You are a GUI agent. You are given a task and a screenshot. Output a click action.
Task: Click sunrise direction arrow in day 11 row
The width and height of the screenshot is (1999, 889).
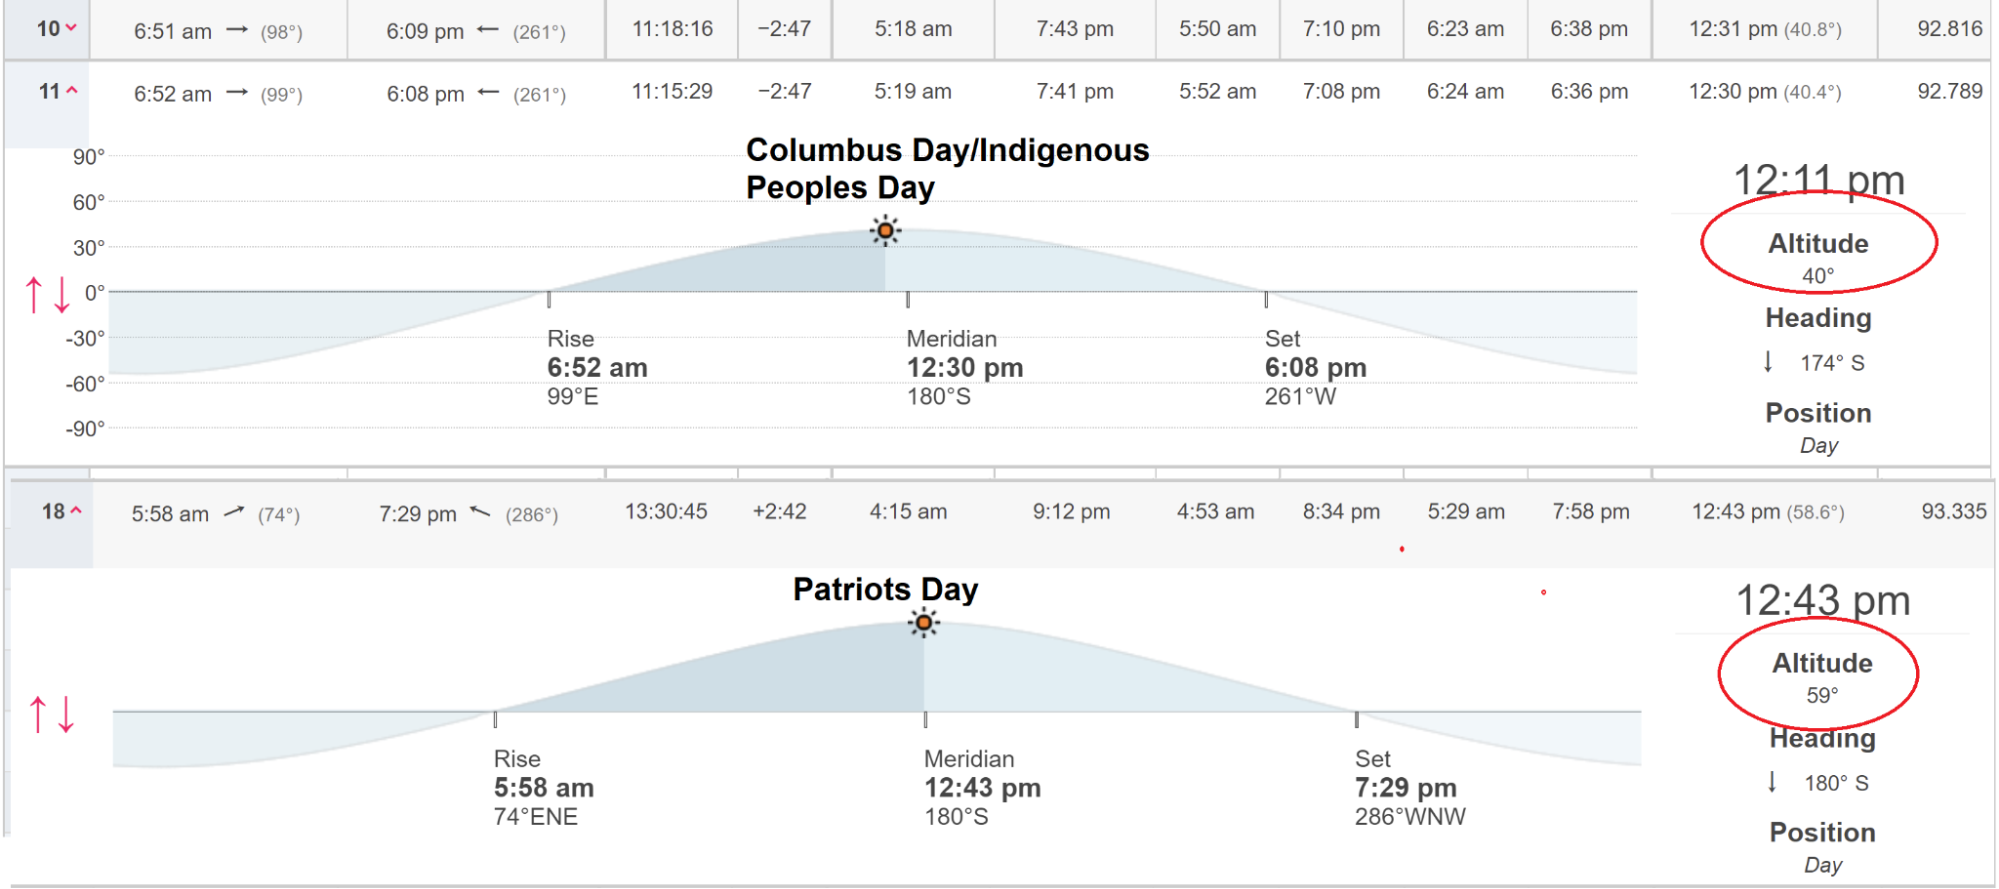pyautogui.click(x=237, y=93)
